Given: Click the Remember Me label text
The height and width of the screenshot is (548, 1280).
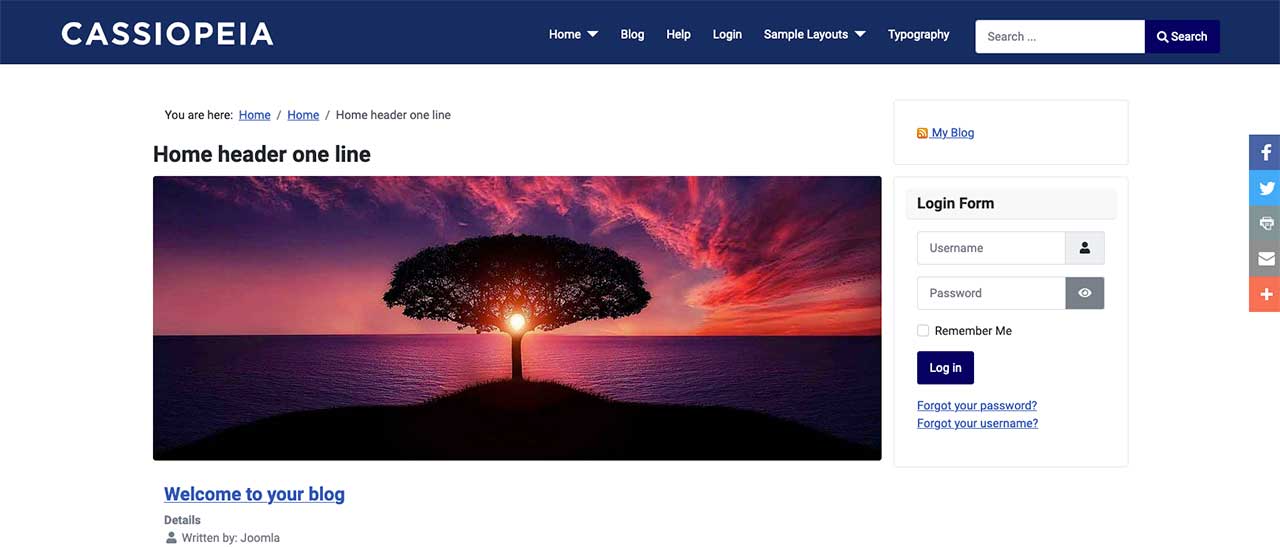Looking at the screenshot, I should 973,331.
